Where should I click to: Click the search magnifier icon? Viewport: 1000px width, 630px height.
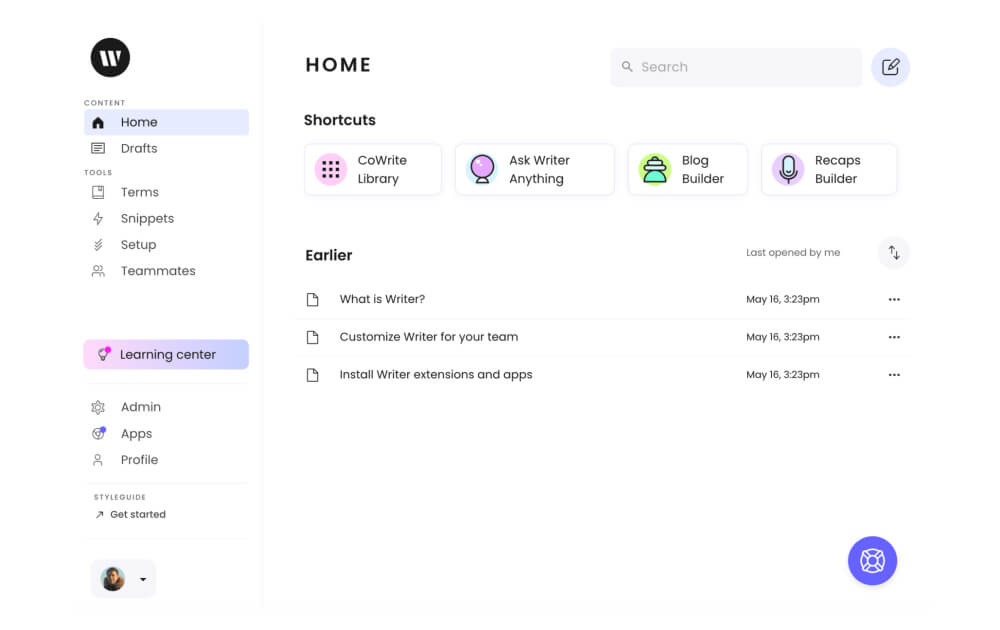(627, 66)
